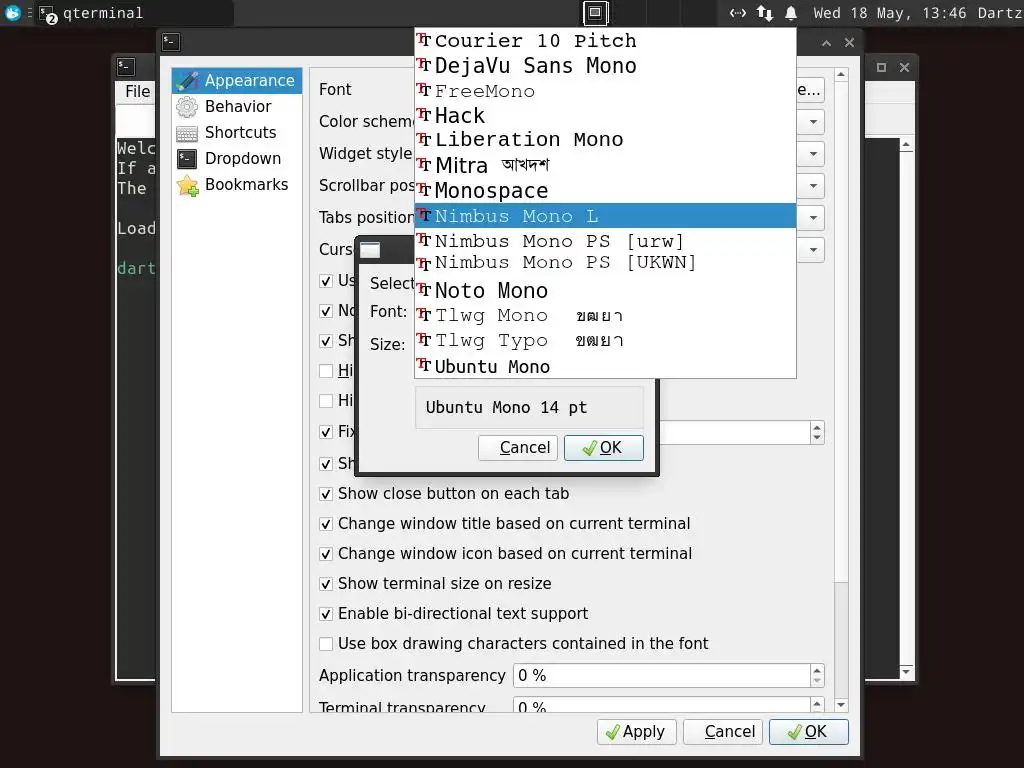Open the Cursor shape dropdown arrow
The height and width of the screenshot is (768, 1024).
click(813, 250)
